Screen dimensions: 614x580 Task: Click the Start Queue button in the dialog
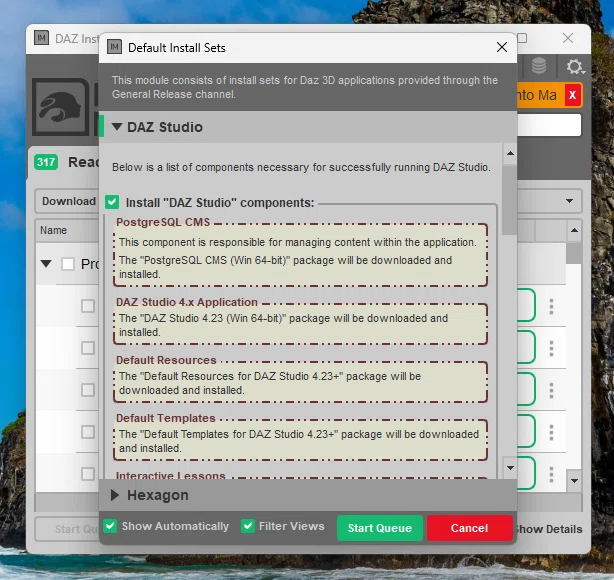point(379,528)
